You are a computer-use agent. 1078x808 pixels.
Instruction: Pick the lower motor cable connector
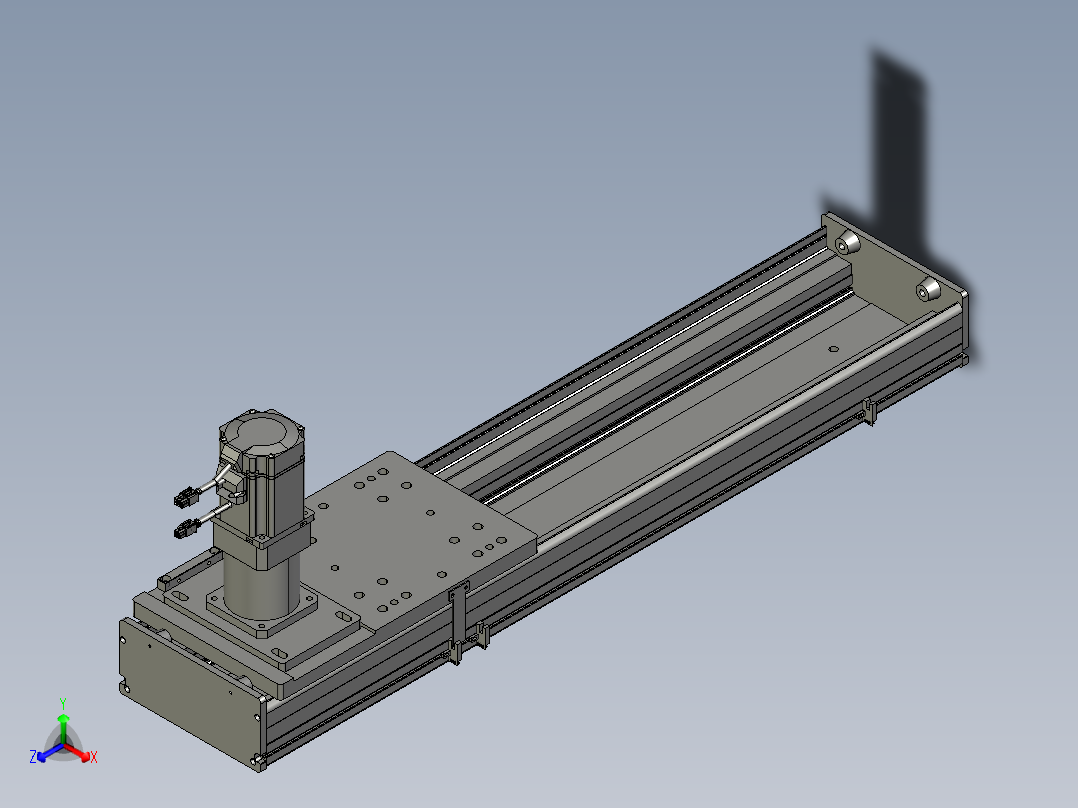(186, 529)
